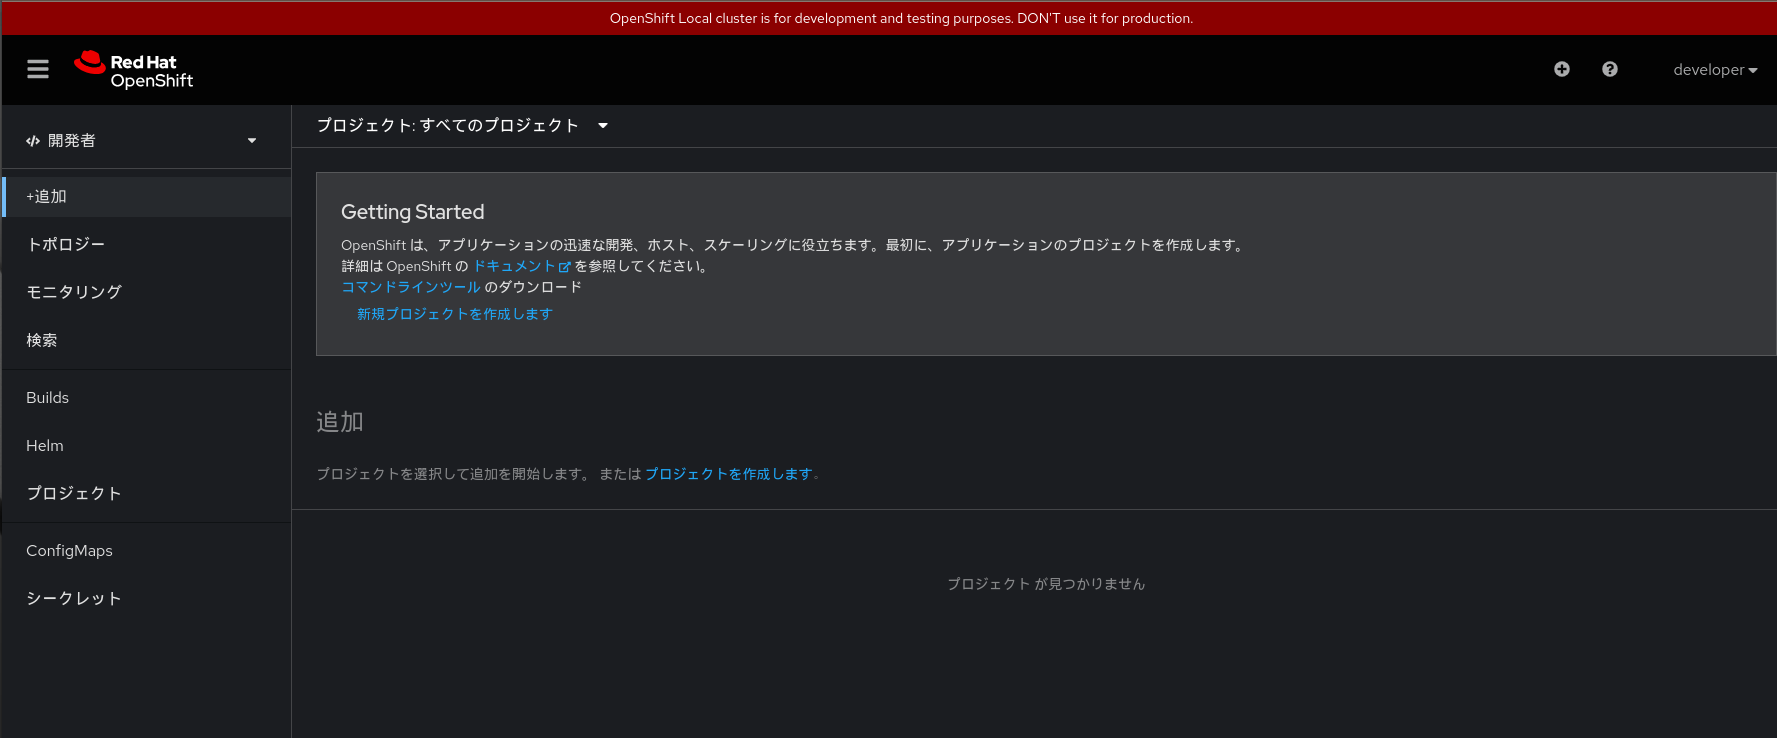Click the プロジェクトを作成します link

tap(729, 474)
